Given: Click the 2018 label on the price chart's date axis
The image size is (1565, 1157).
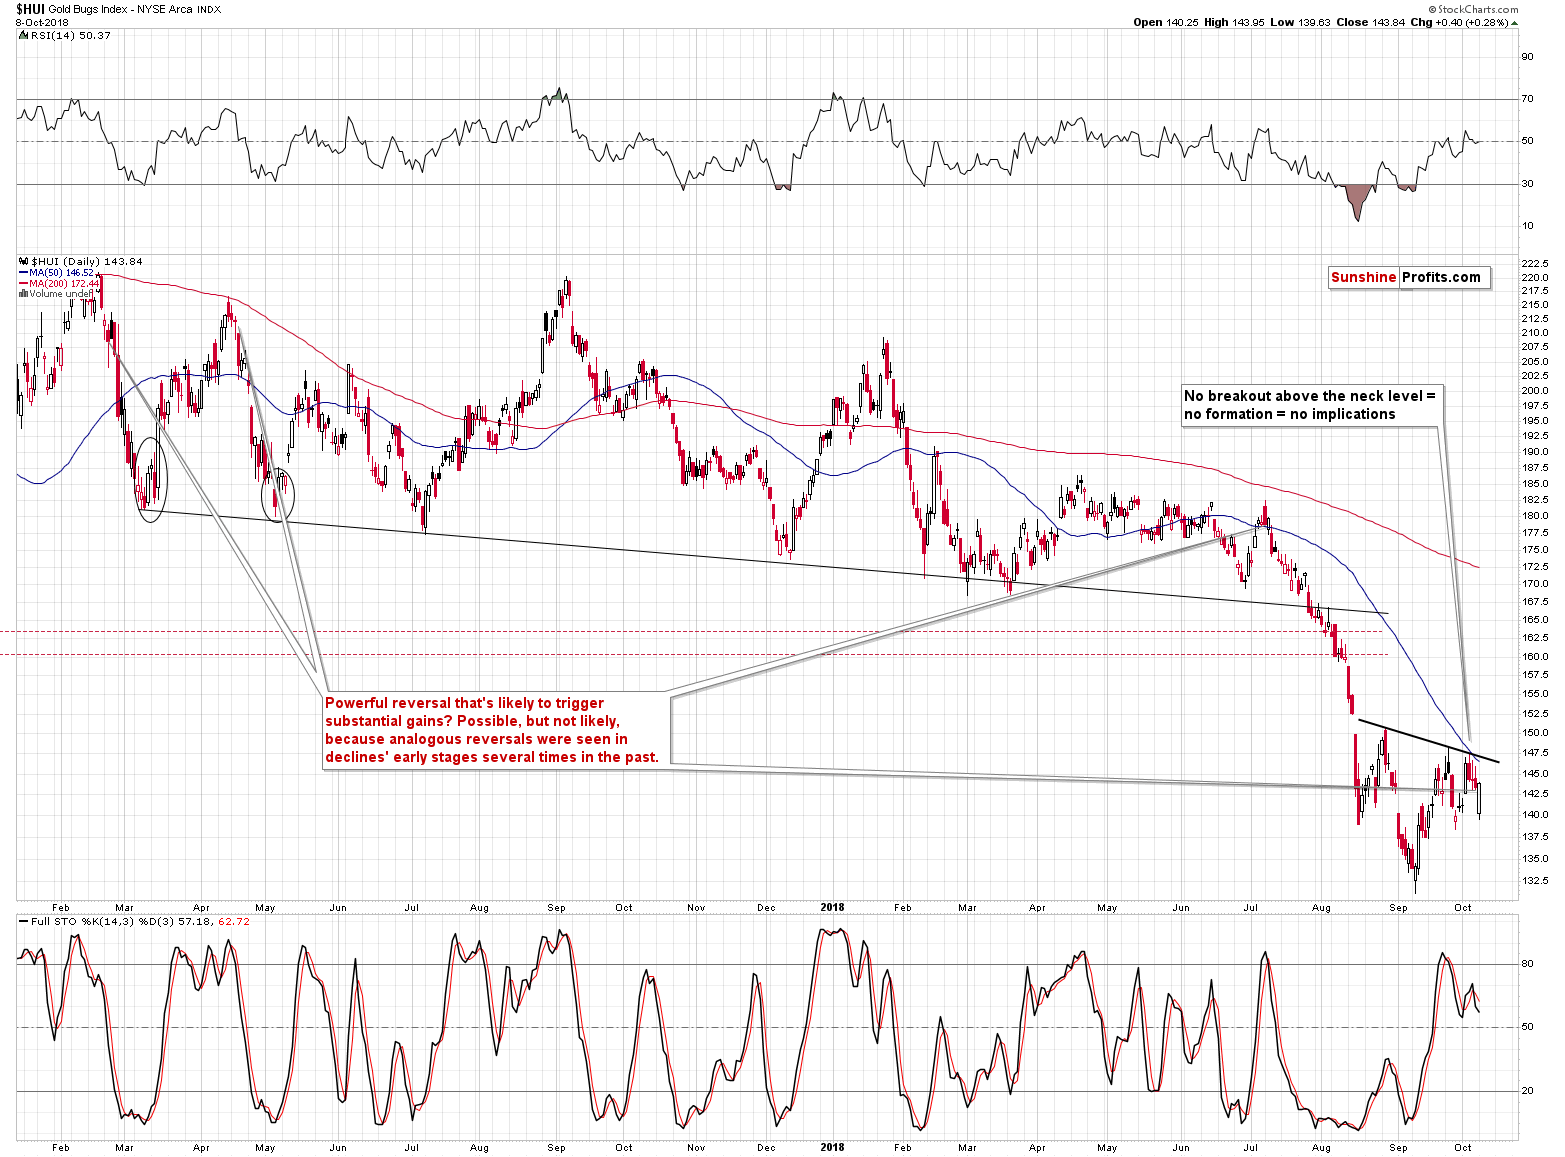Looking at the screenshot, I should (x=832, y=908).
